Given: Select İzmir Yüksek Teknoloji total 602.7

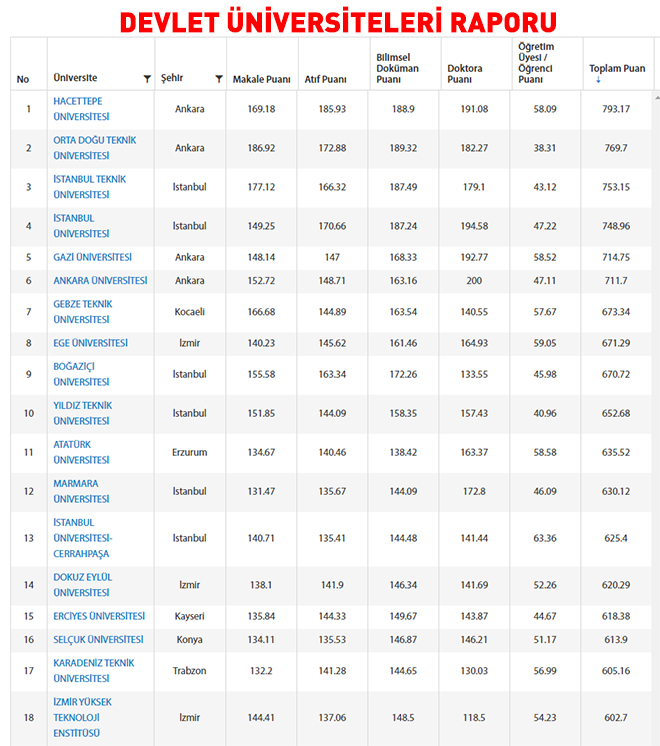Looking at the screenshot, I should (x=616, y=717).
